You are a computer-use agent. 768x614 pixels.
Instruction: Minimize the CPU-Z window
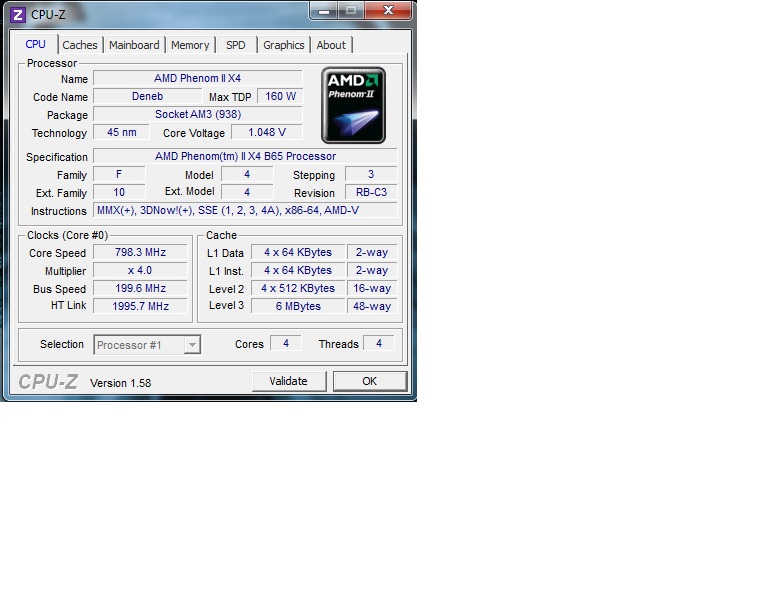[x=324, y=10]
